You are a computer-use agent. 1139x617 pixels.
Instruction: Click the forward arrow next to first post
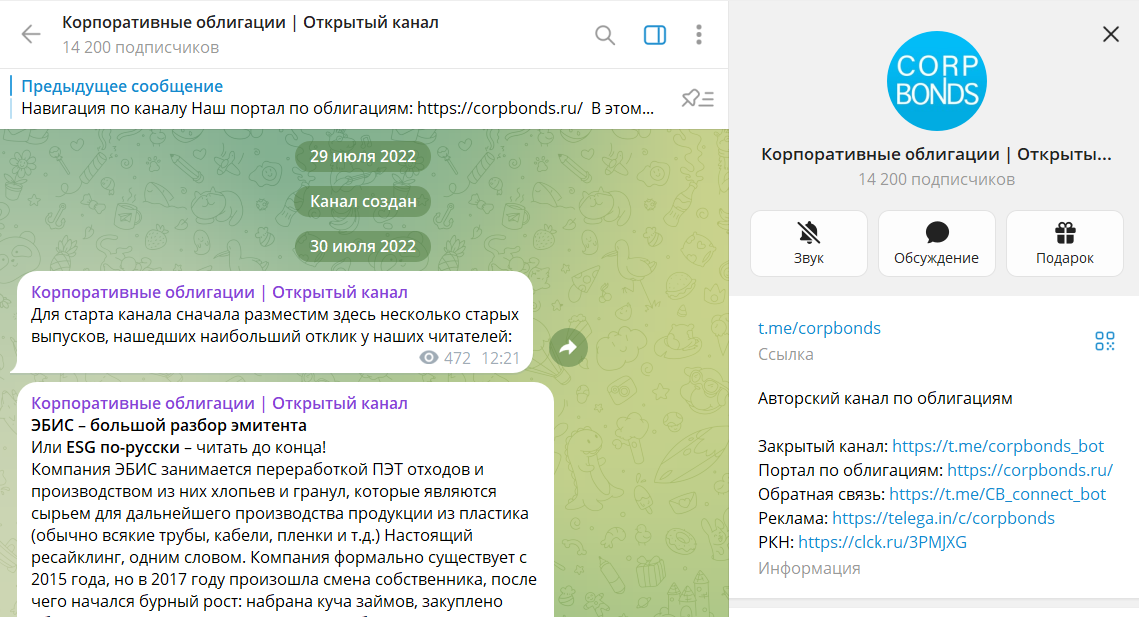[568, 347]
